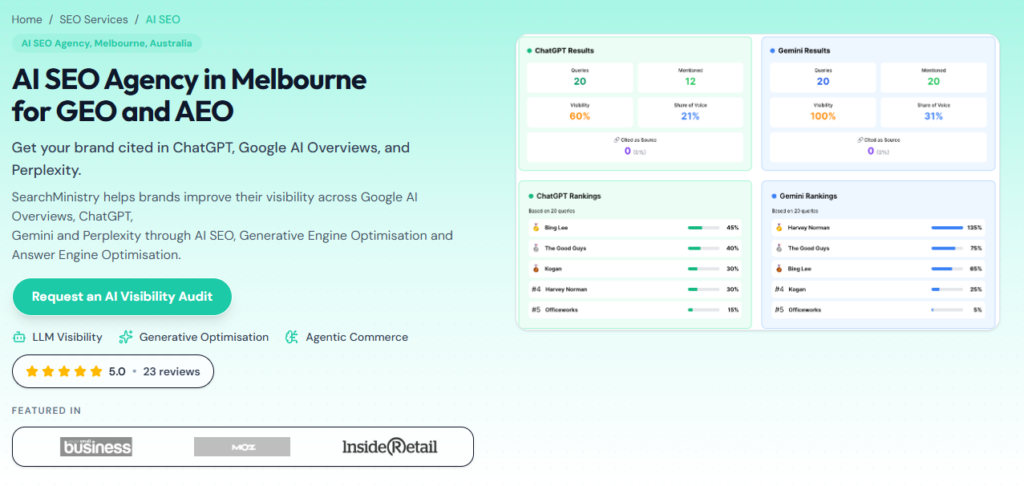Click the gold star rating icons
Image resolution: width=1024 pixels, height=486 pixels.
click(64, 371)
